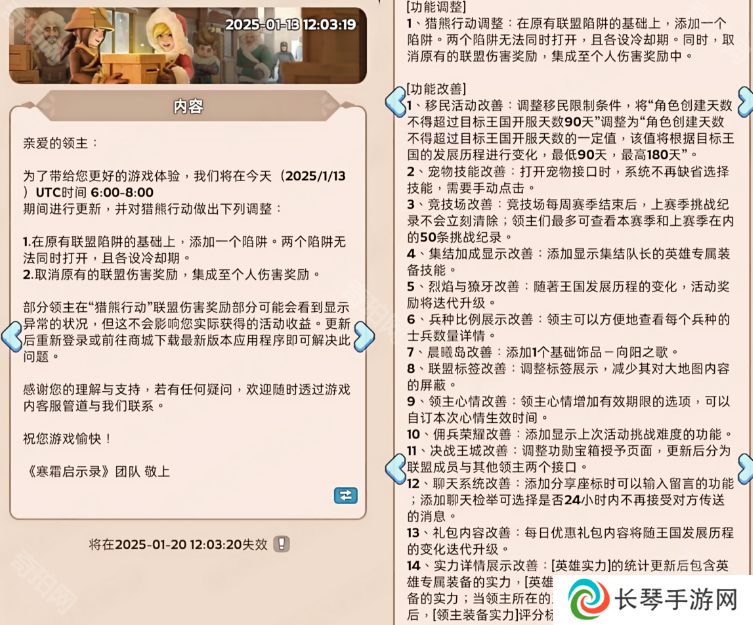This screenshot has height=625, width=753.
Task: Click the forward arrow after 角色创建天数 at 功能改善
Action: click(745, 102)
